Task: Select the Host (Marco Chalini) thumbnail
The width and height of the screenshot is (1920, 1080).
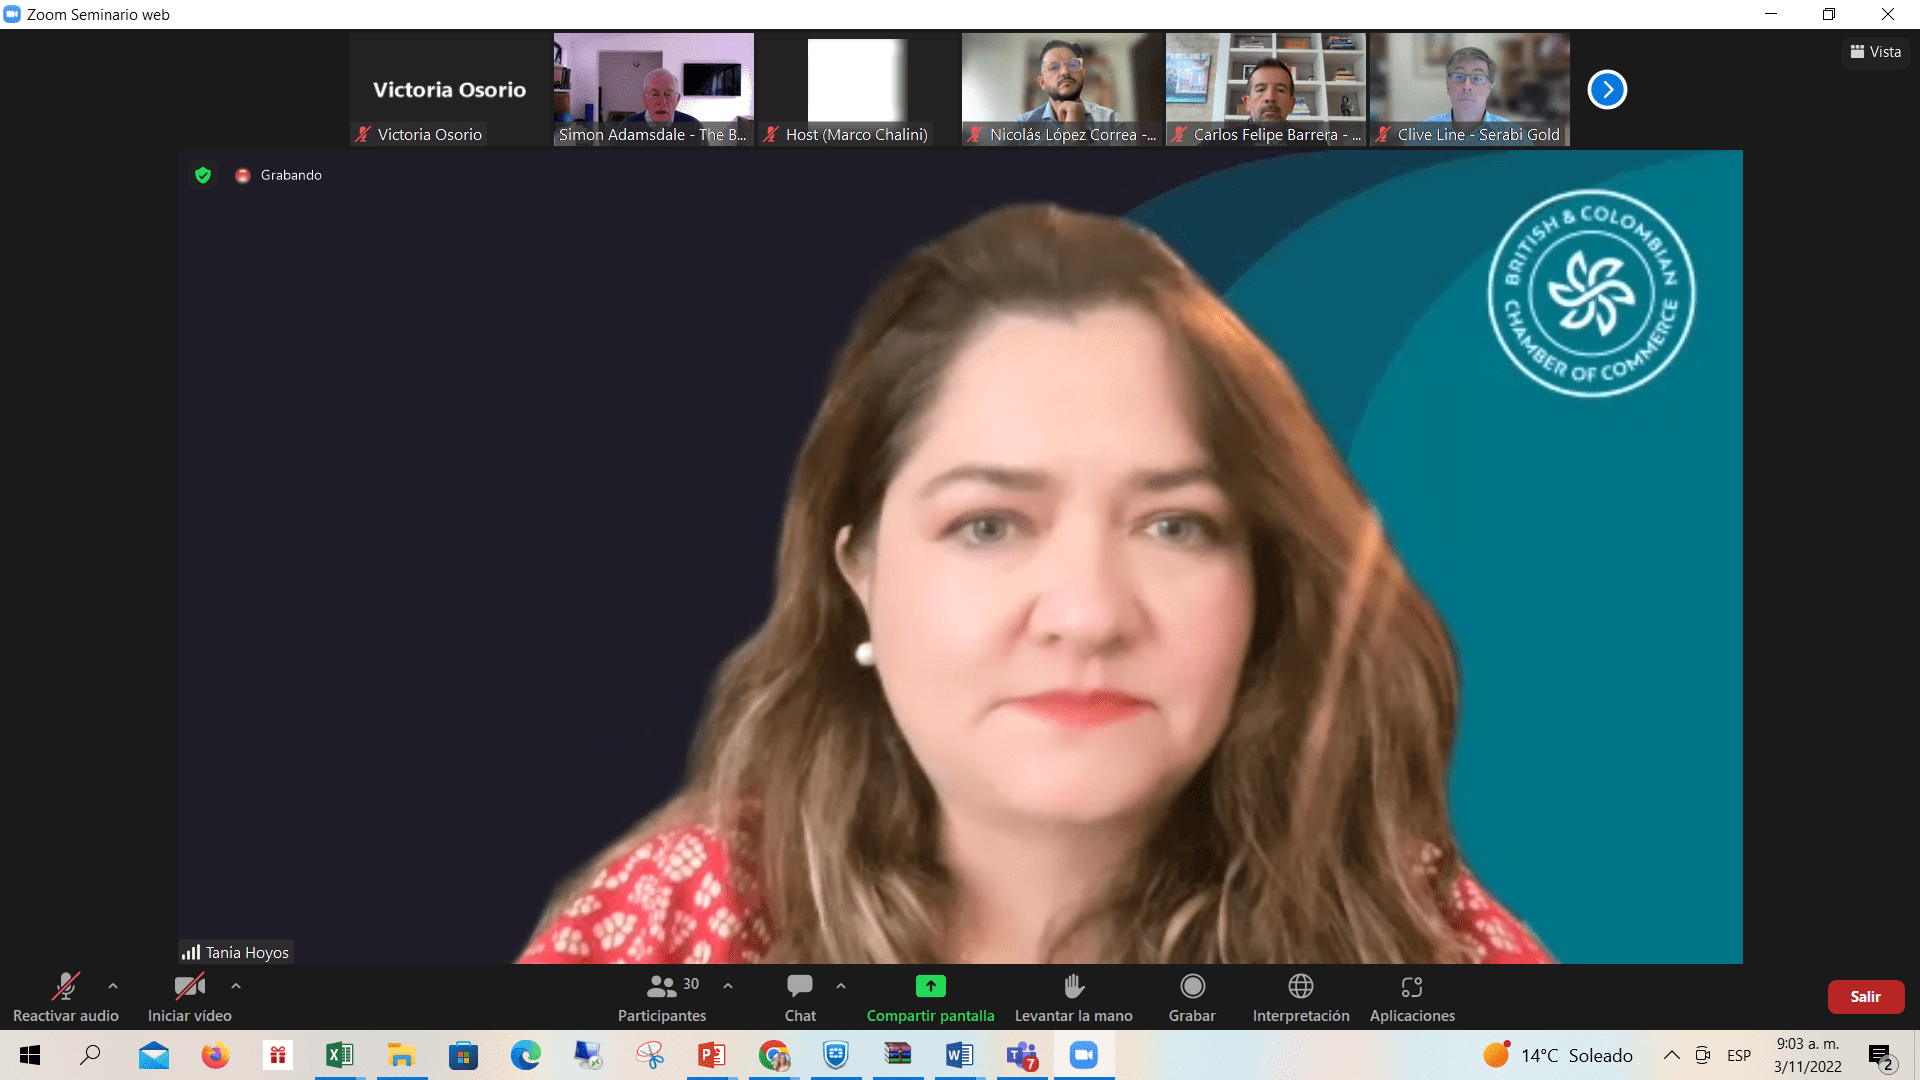Action: [858, 90]
